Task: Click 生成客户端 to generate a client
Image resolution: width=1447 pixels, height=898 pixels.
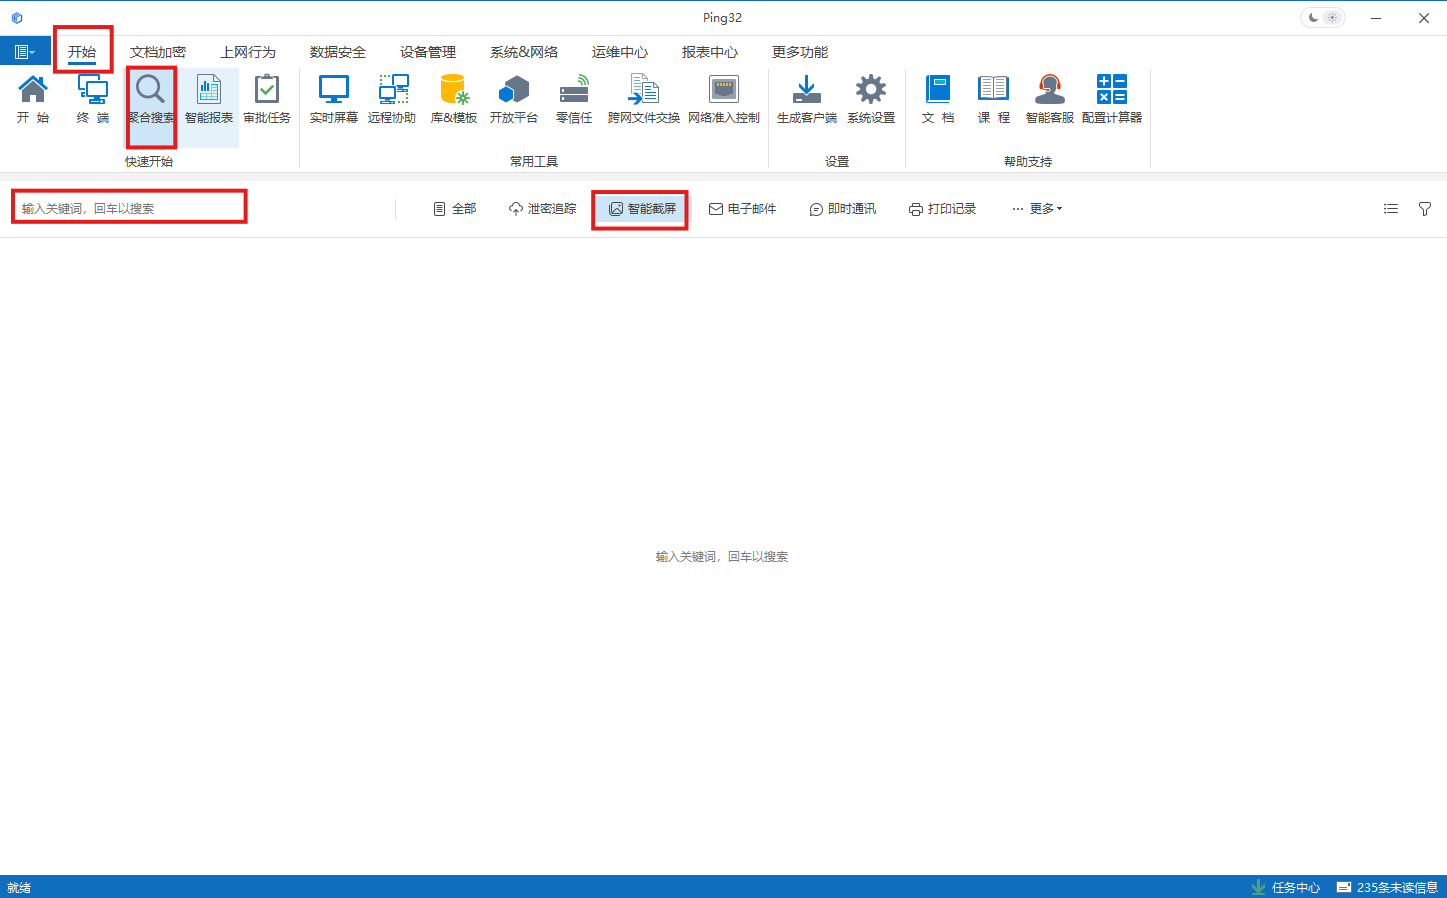Action: pyautogui.click(x=806, y=98)
